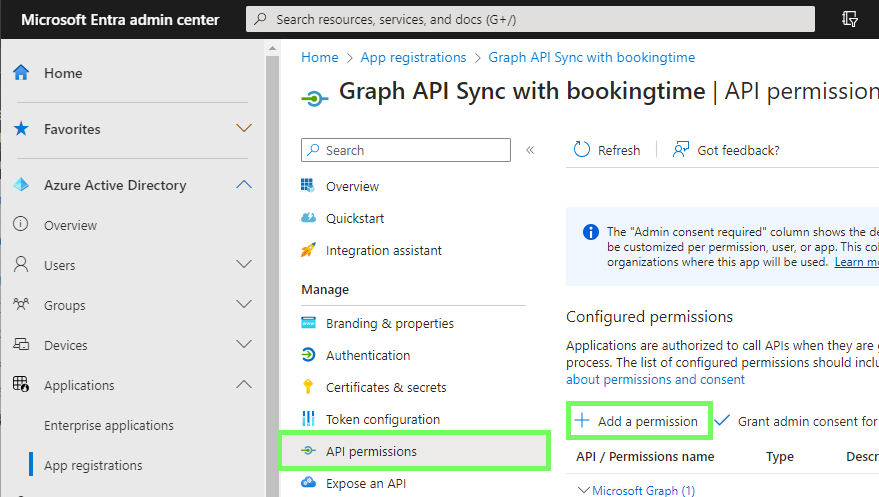Click the Groups people icon
This screenshot has width=879, height=497.
point(21,304)
